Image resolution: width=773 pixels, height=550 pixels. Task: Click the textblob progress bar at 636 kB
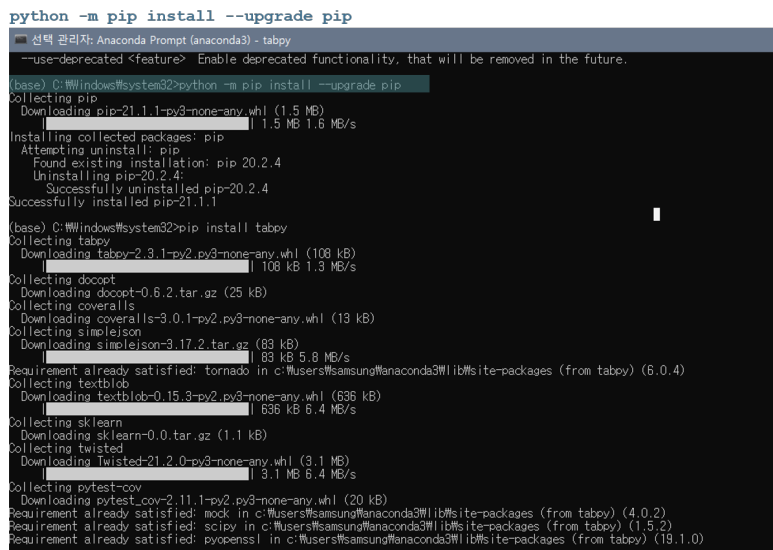tap(146, 409)
